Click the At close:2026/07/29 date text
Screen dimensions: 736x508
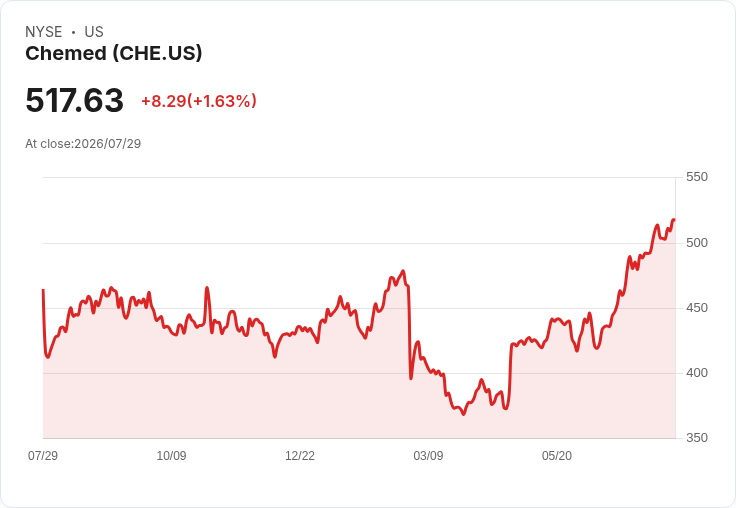click(83, 144)
